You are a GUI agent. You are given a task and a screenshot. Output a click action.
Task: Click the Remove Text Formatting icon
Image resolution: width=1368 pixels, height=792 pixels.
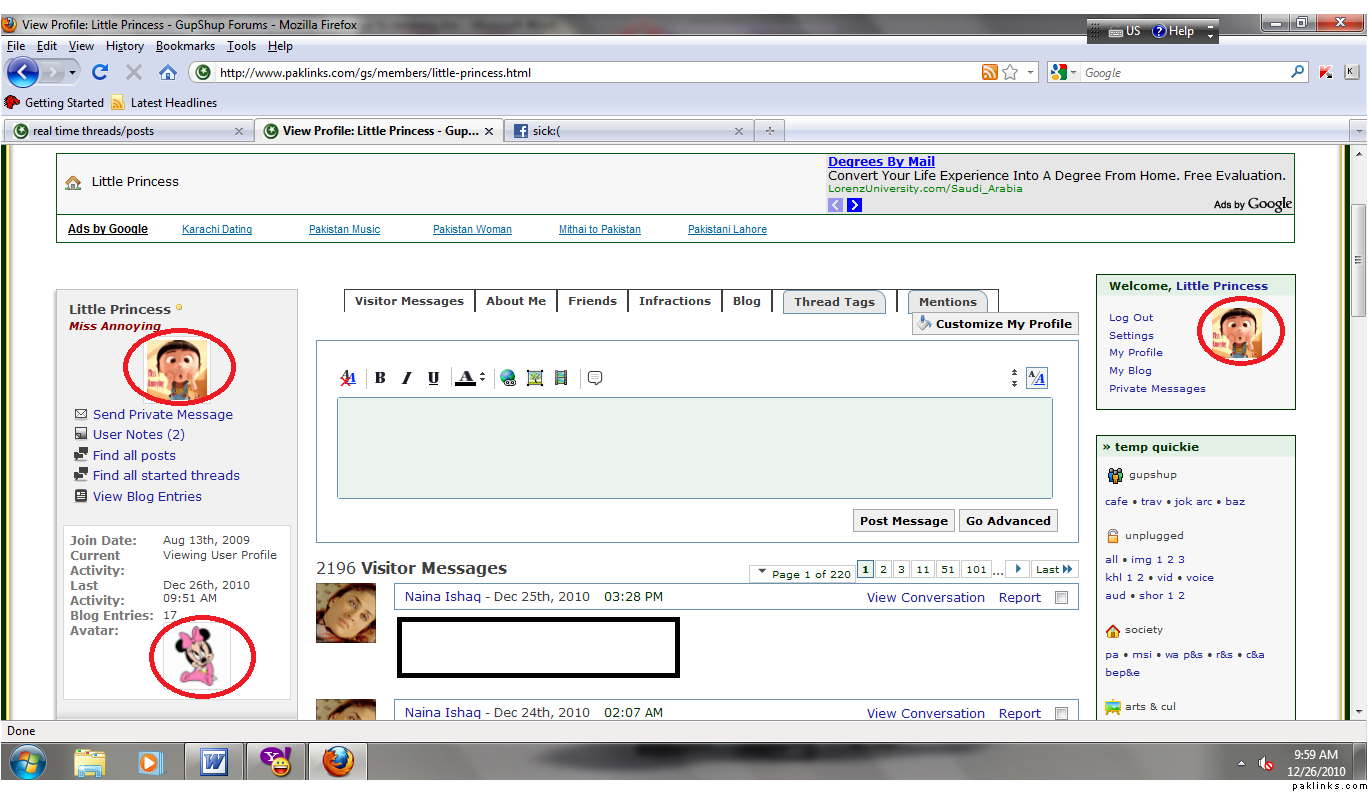348,378
